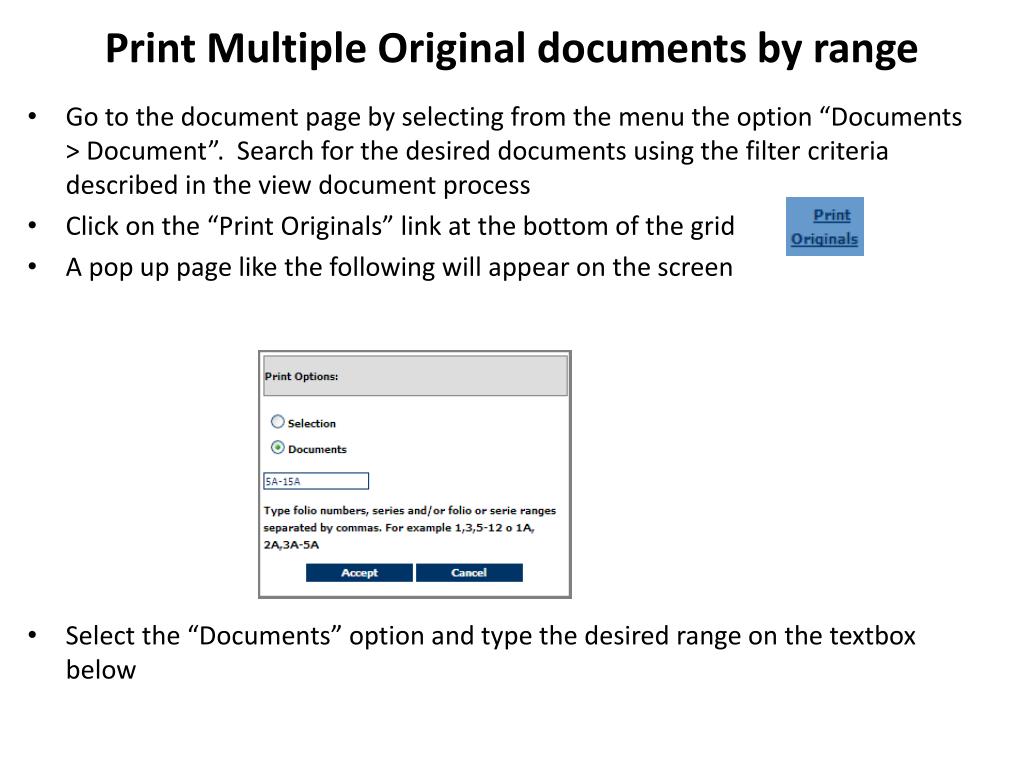Click the bullet text Go to the document page
The width and height of the screenshot is (1024, 768).
(x=513, y=151)
